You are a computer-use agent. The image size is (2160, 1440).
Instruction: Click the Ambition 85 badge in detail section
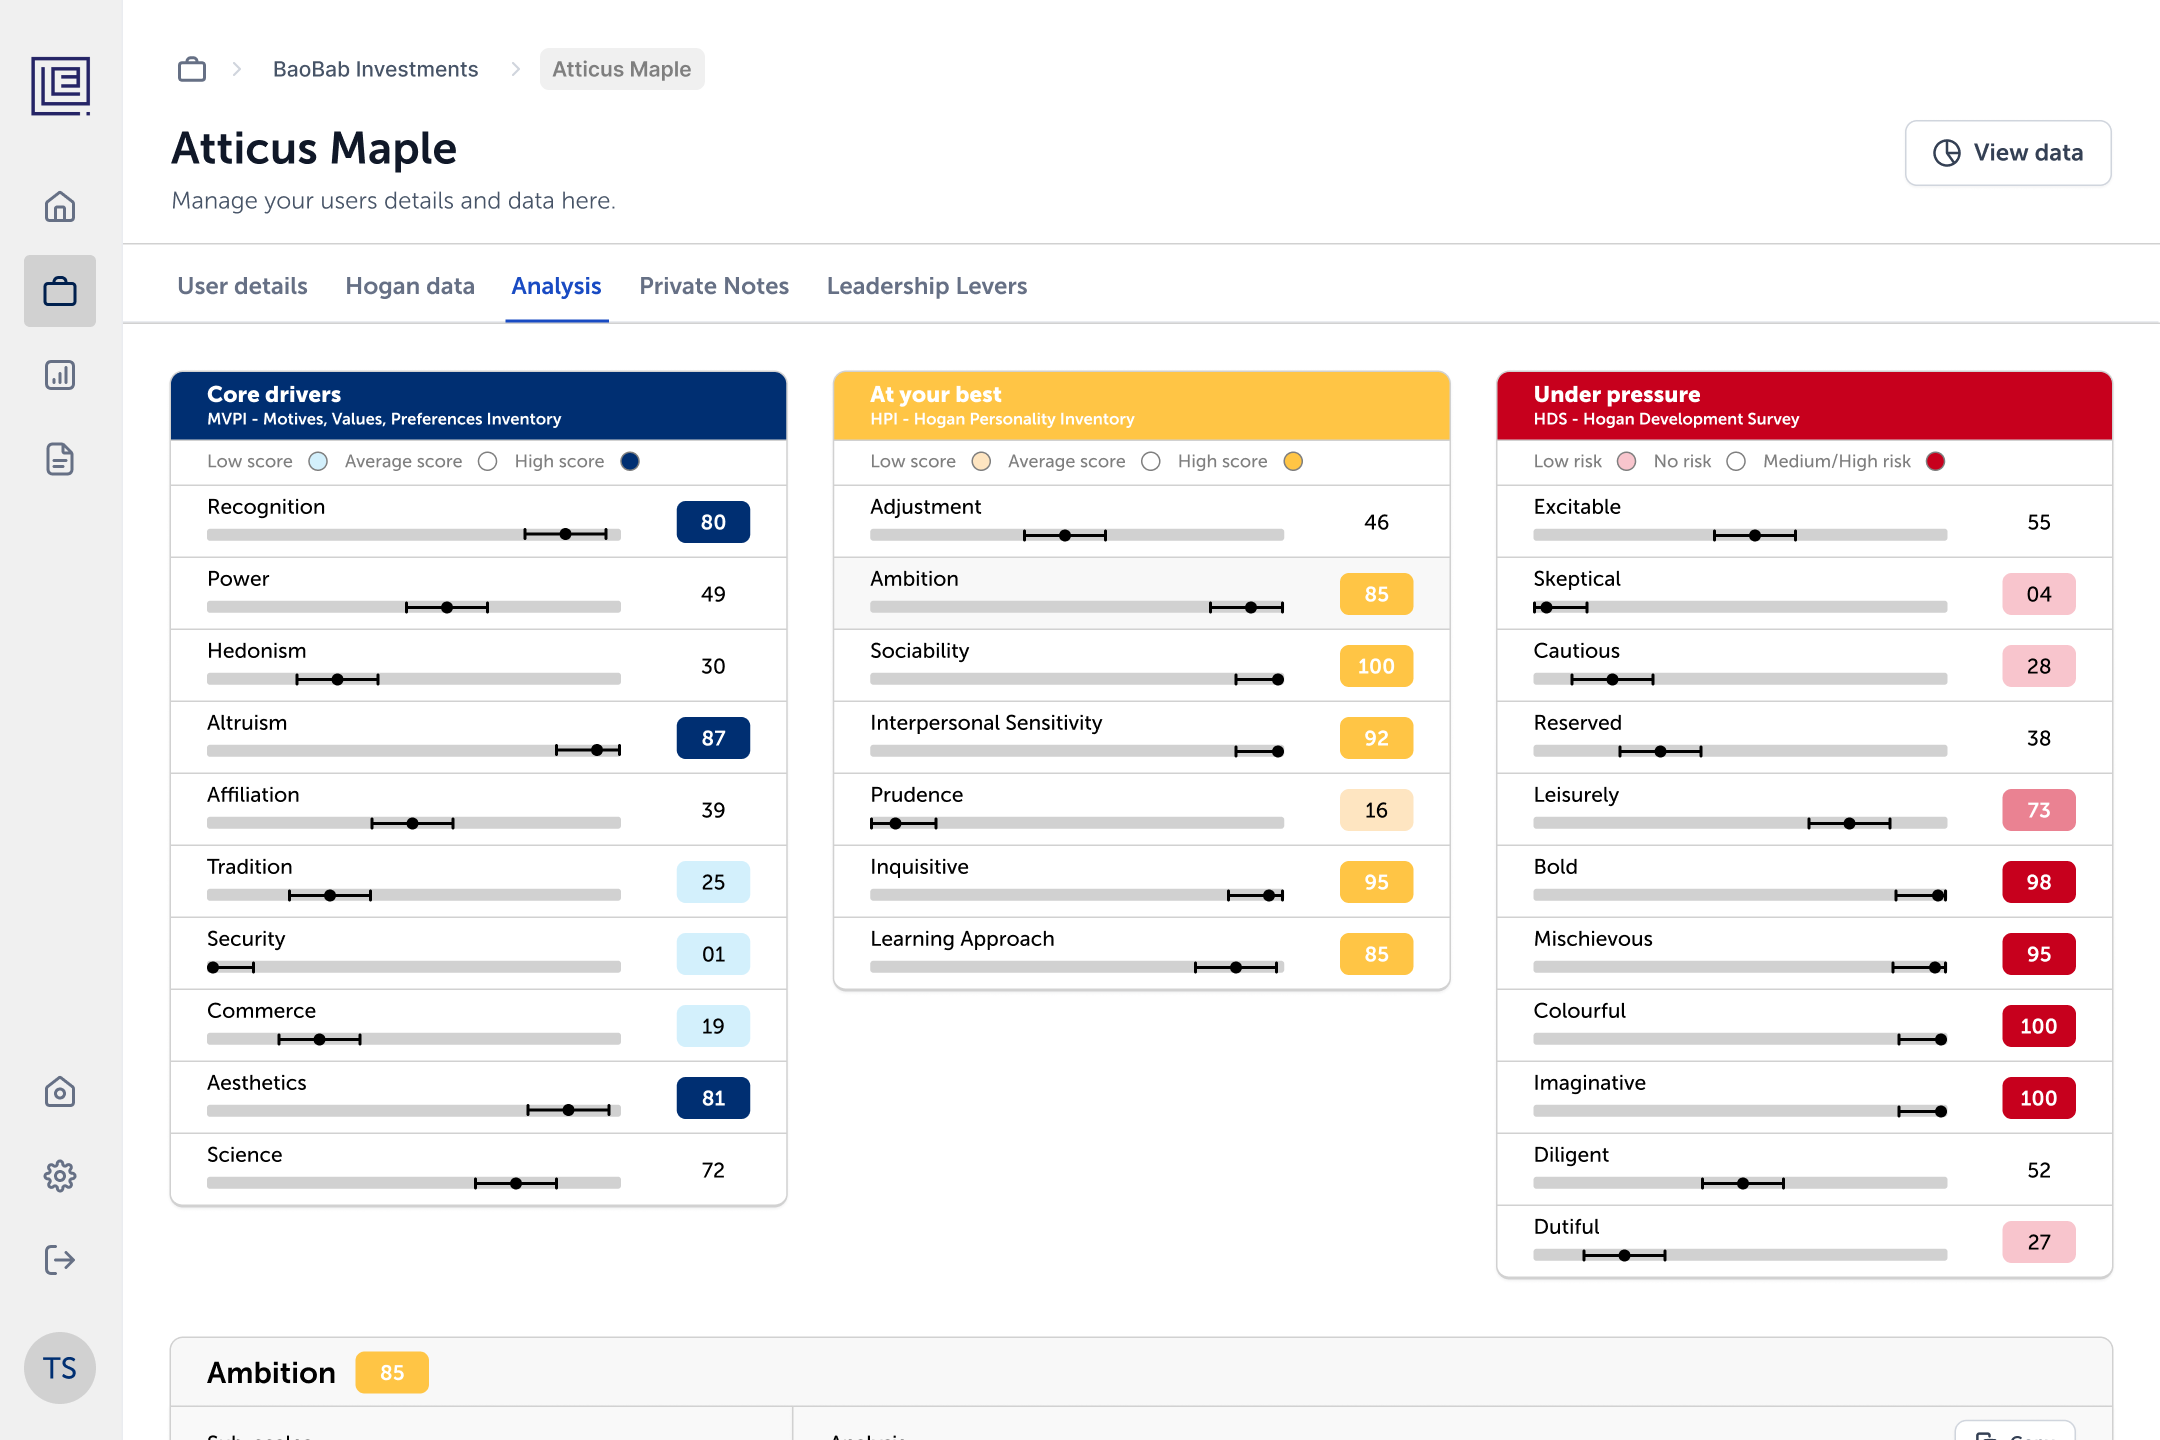pyautogui.click(x=392, y=1373)
